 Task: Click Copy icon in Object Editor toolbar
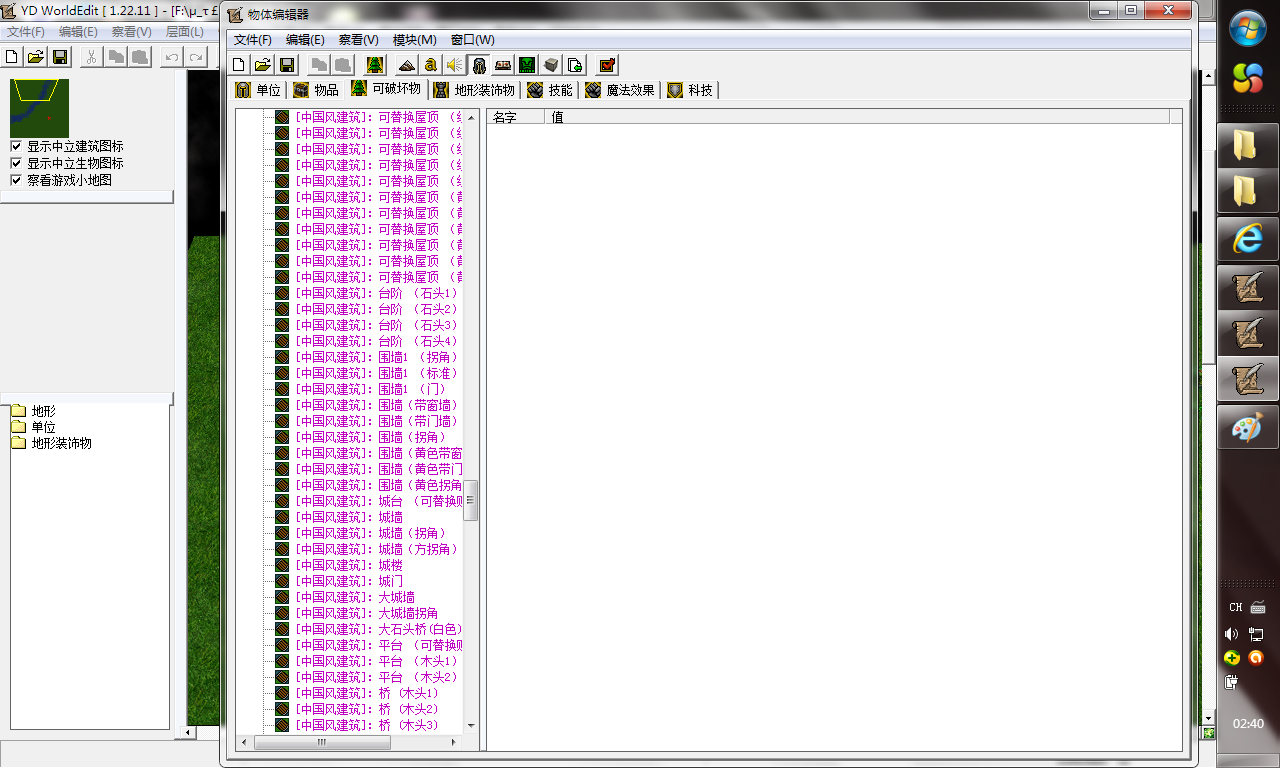(319, 65)
